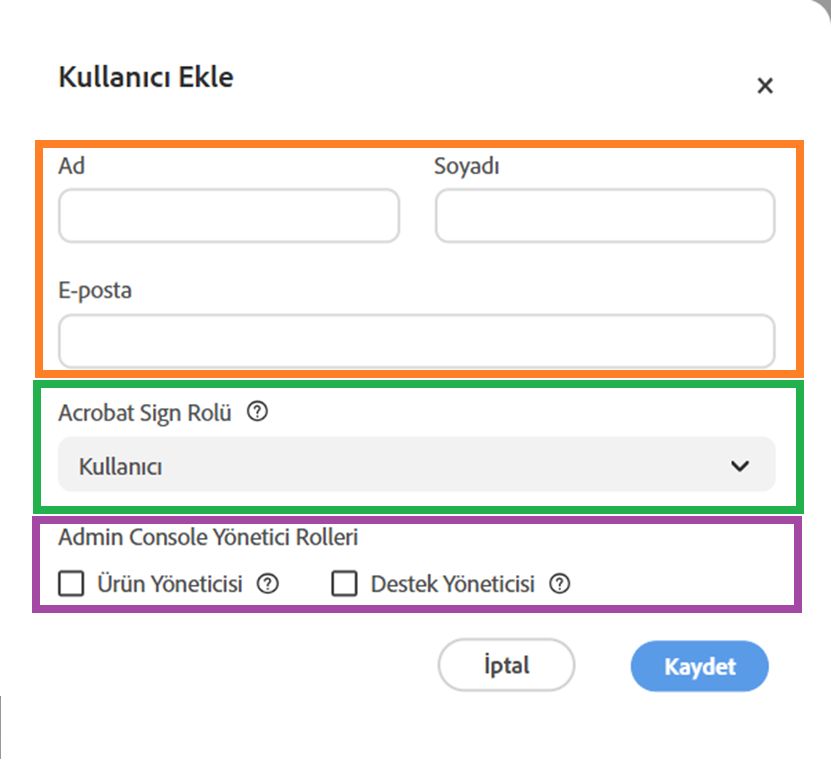Click the Soyadı field label
831x777 pixels.
[467, 166]
